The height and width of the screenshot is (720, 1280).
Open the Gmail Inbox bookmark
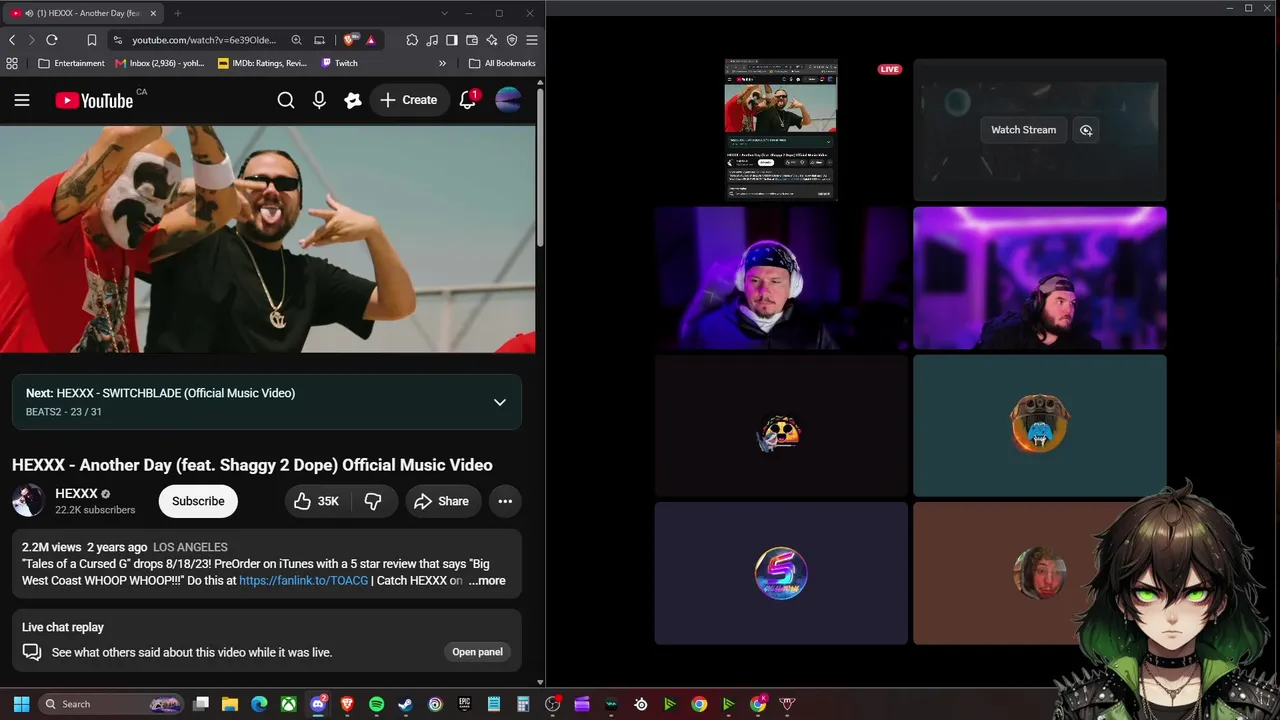[161, 63]
